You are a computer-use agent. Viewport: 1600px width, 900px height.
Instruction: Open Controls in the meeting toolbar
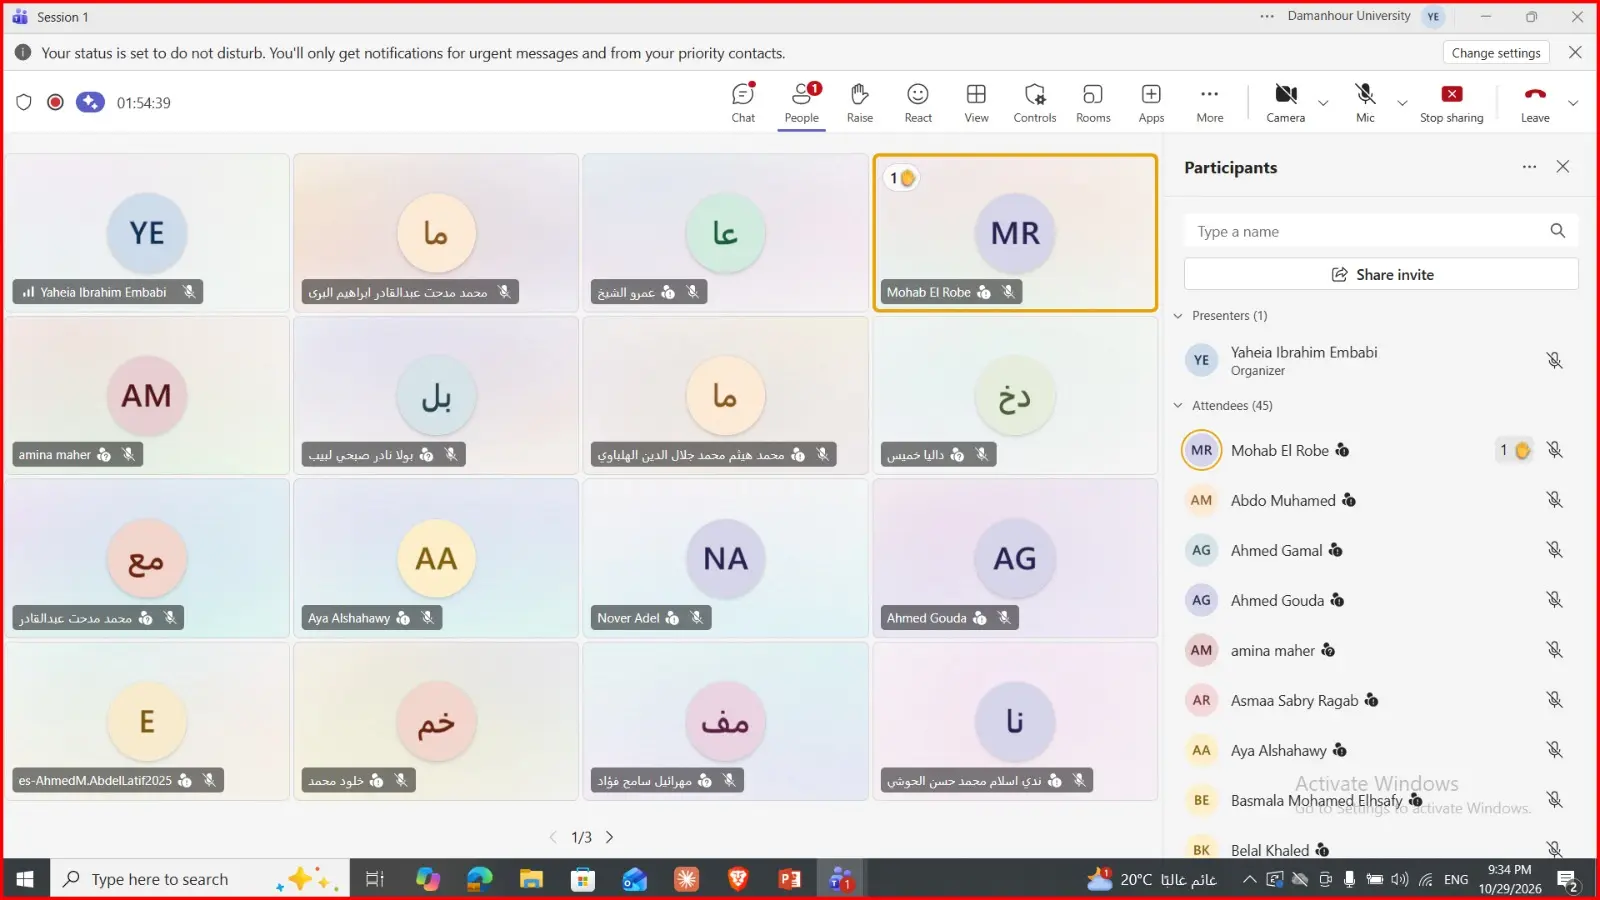[1035, 103]
